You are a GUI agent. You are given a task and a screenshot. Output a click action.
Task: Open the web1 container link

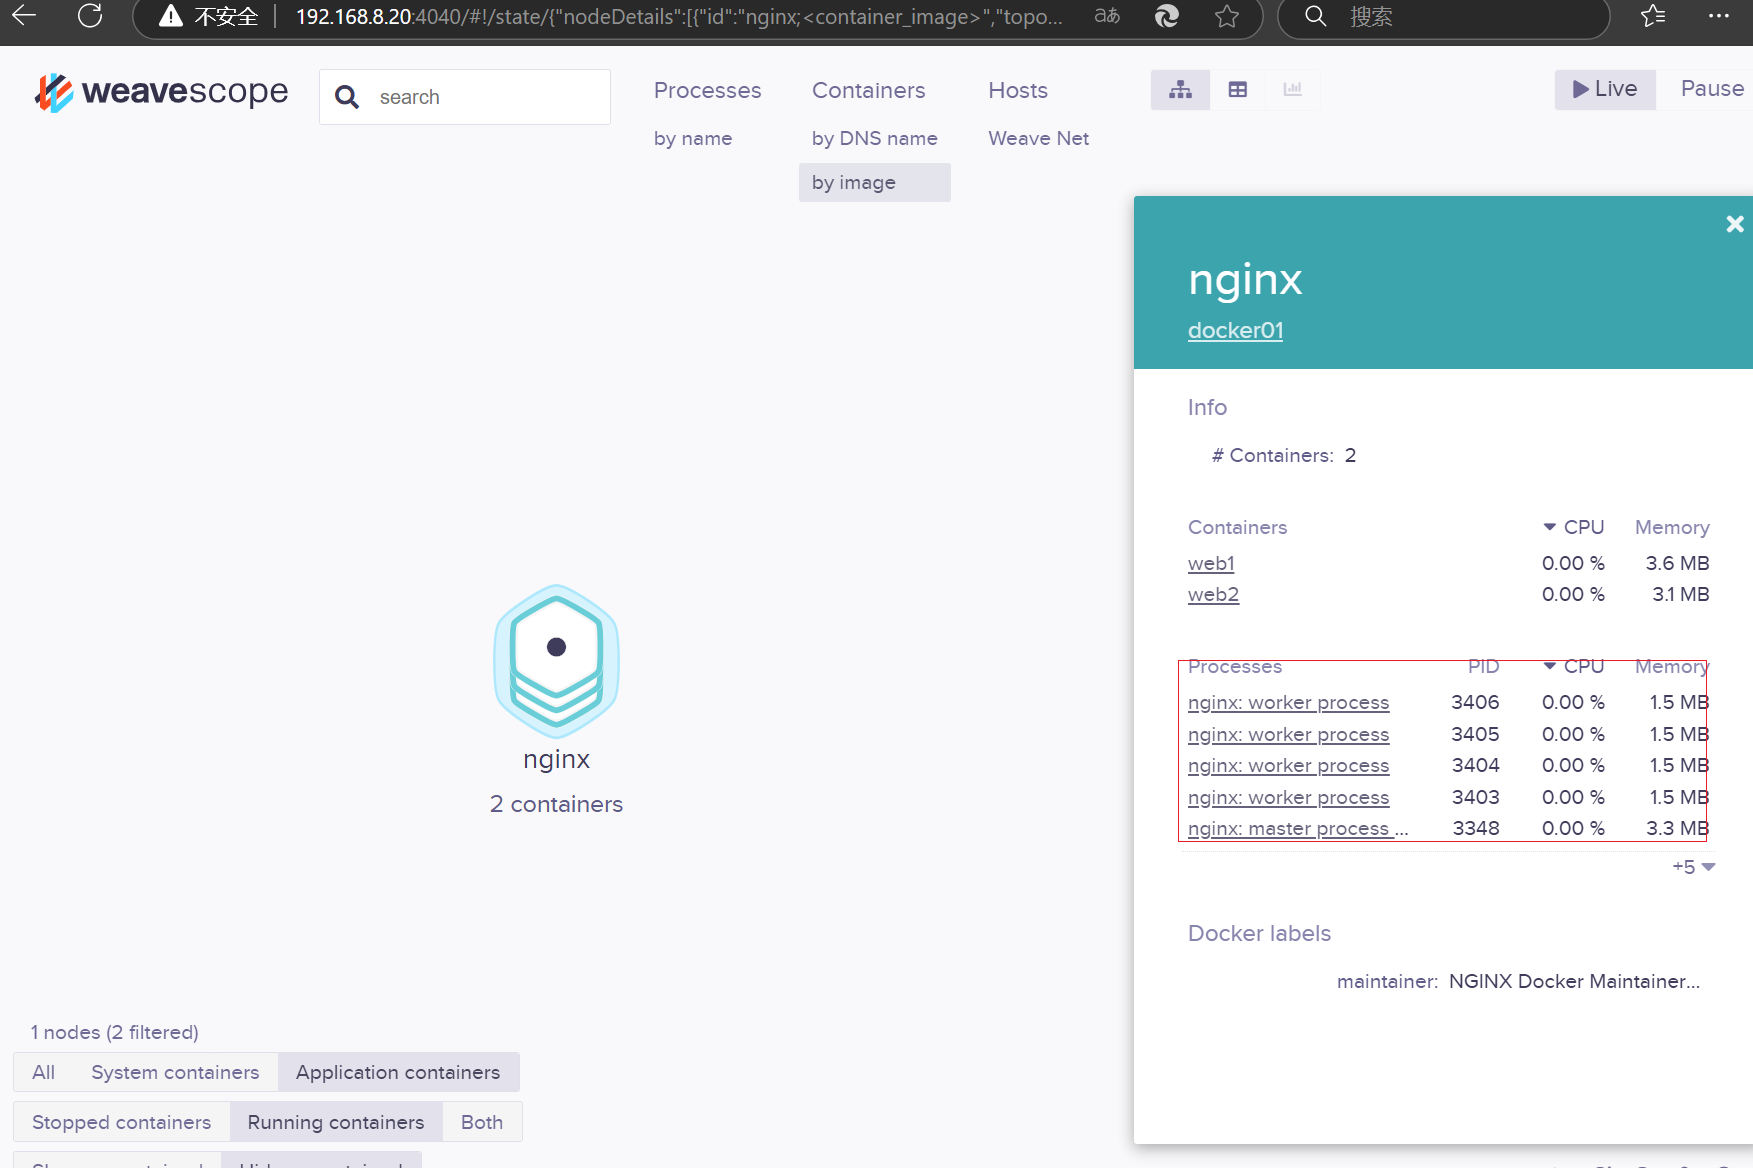tap(1211, 563)
